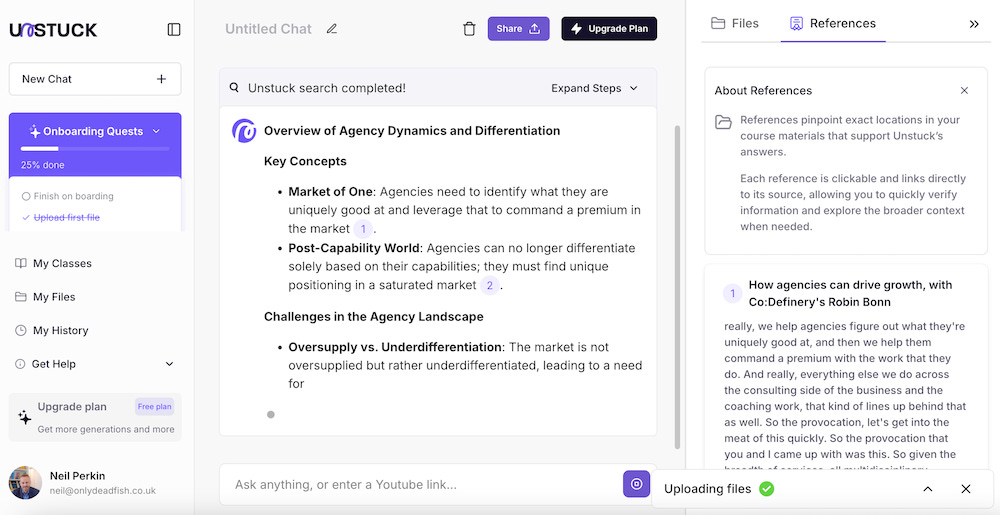
Task: Click the Free plan badge
Action: [x=154, y=407]
